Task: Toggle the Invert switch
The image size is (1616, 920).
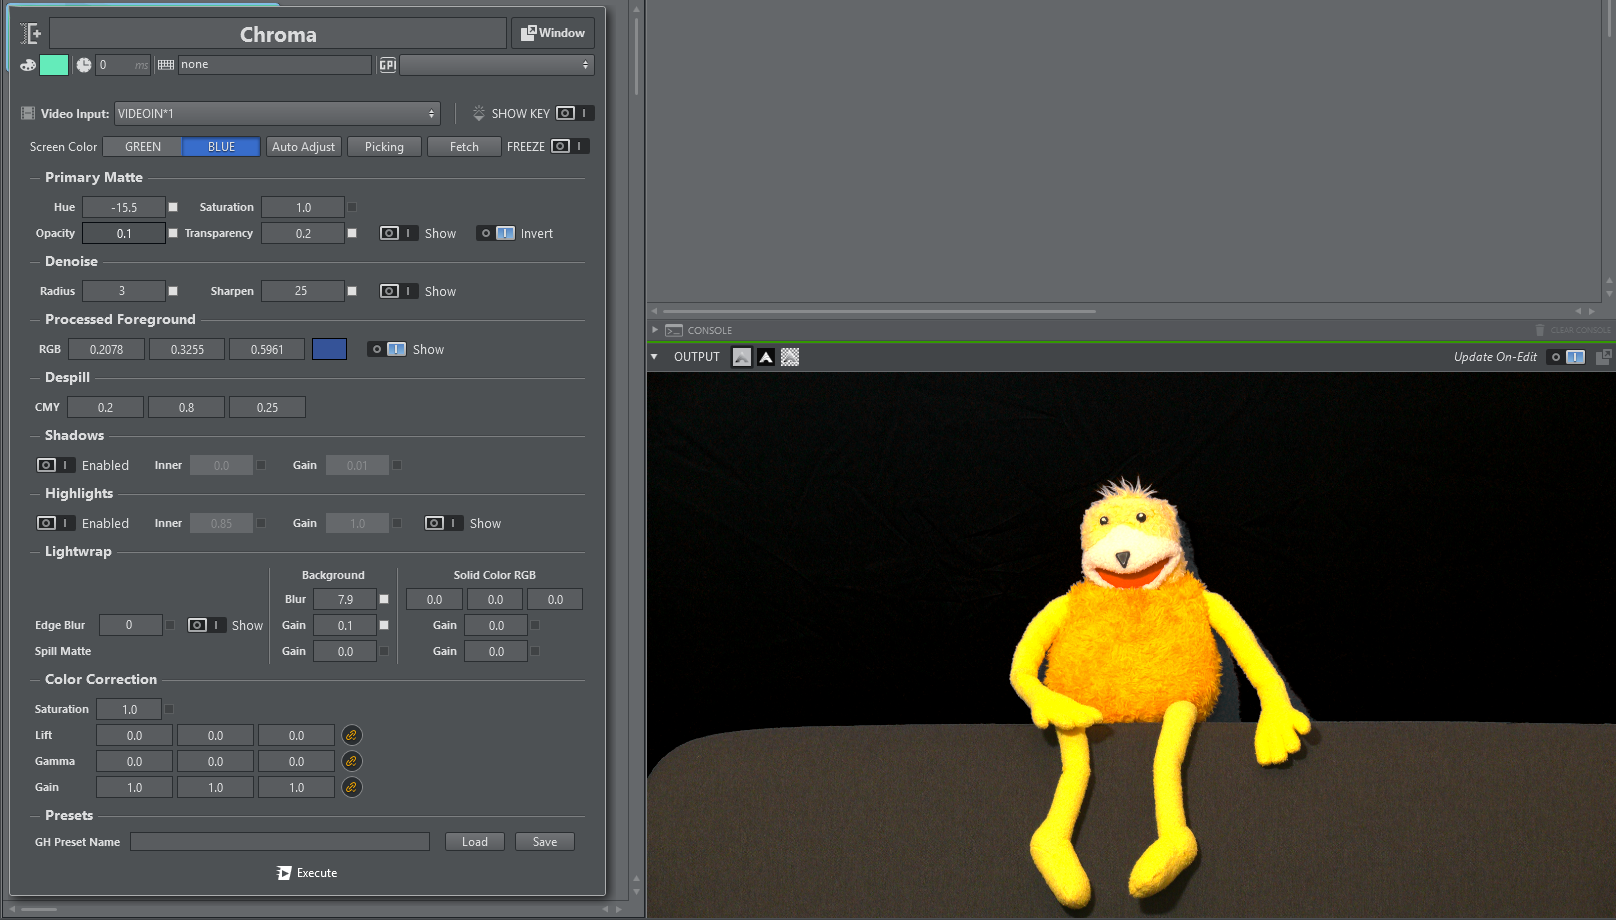Action: (x=496, y=233)
